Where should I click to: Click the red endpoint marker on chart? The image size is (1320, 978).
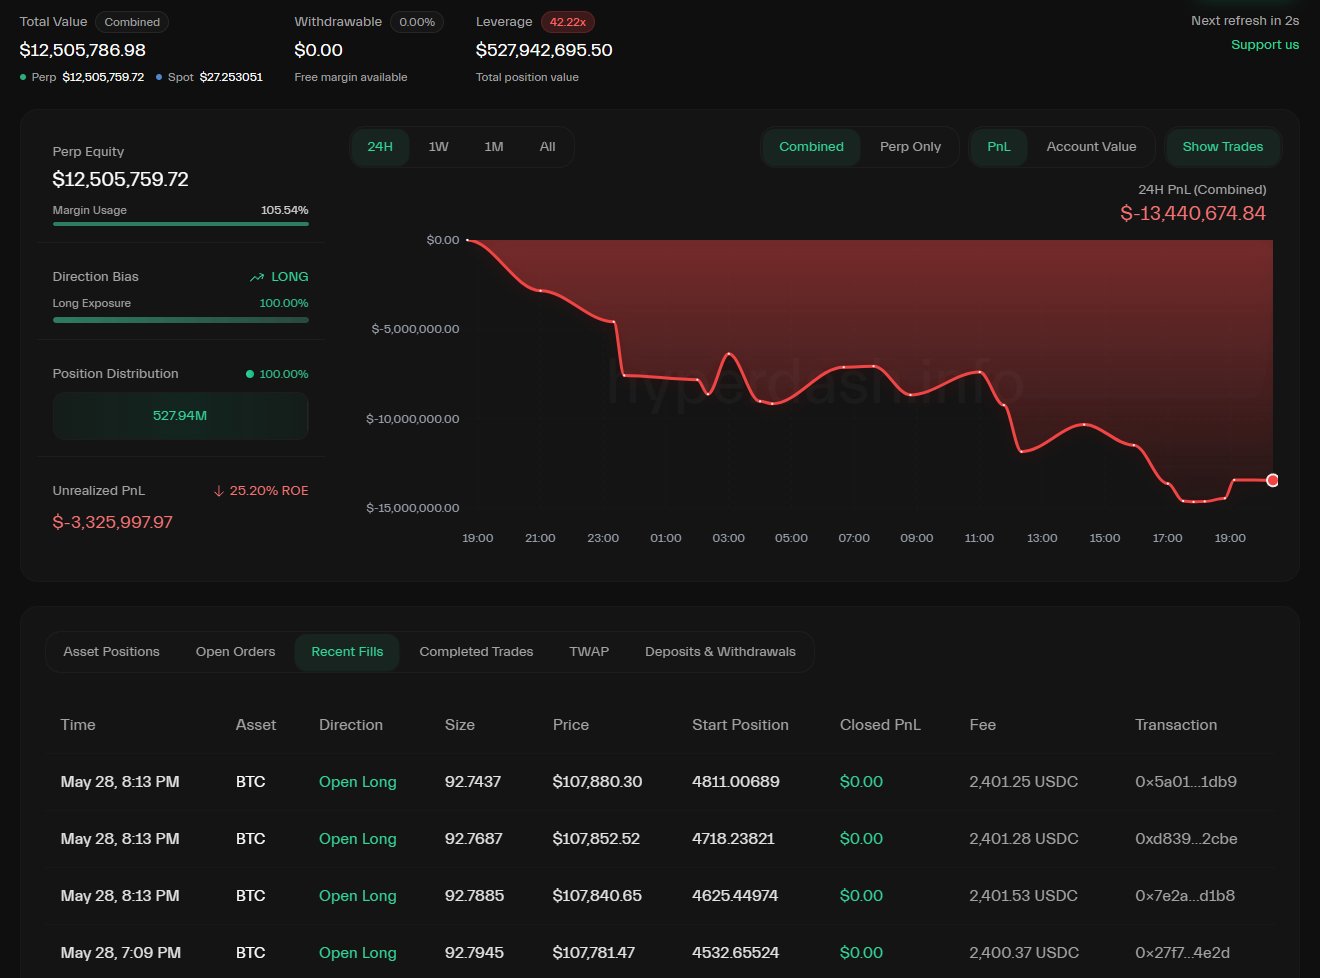pos(1272,480)
